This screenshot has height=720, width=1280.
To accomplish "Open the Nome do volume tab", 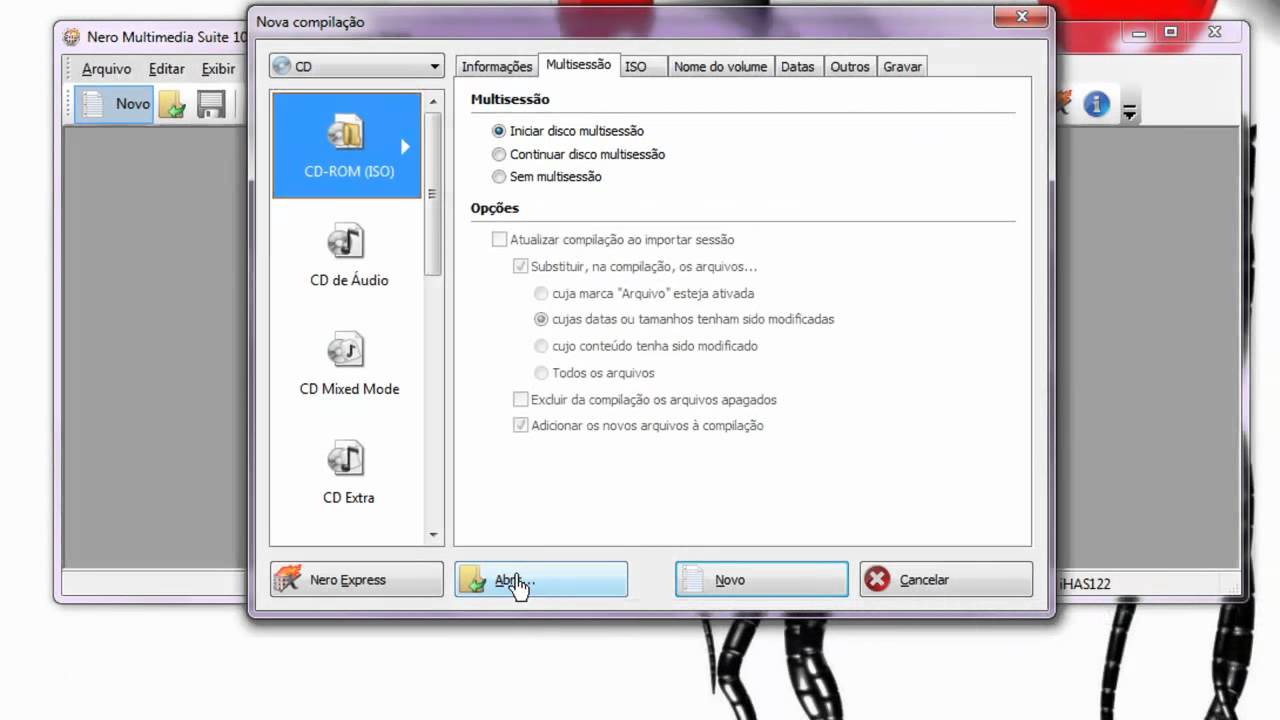I will 720,67.
